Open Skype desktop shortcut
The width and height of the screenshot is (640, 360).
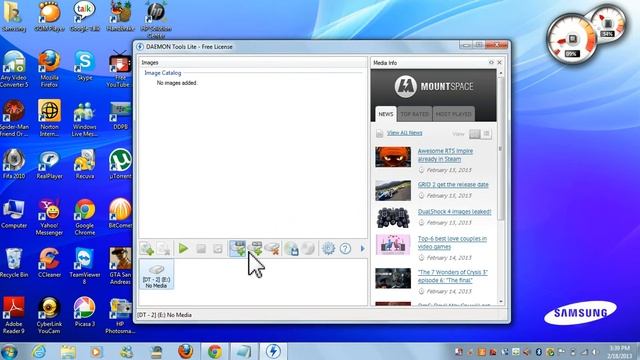point(84,65)
